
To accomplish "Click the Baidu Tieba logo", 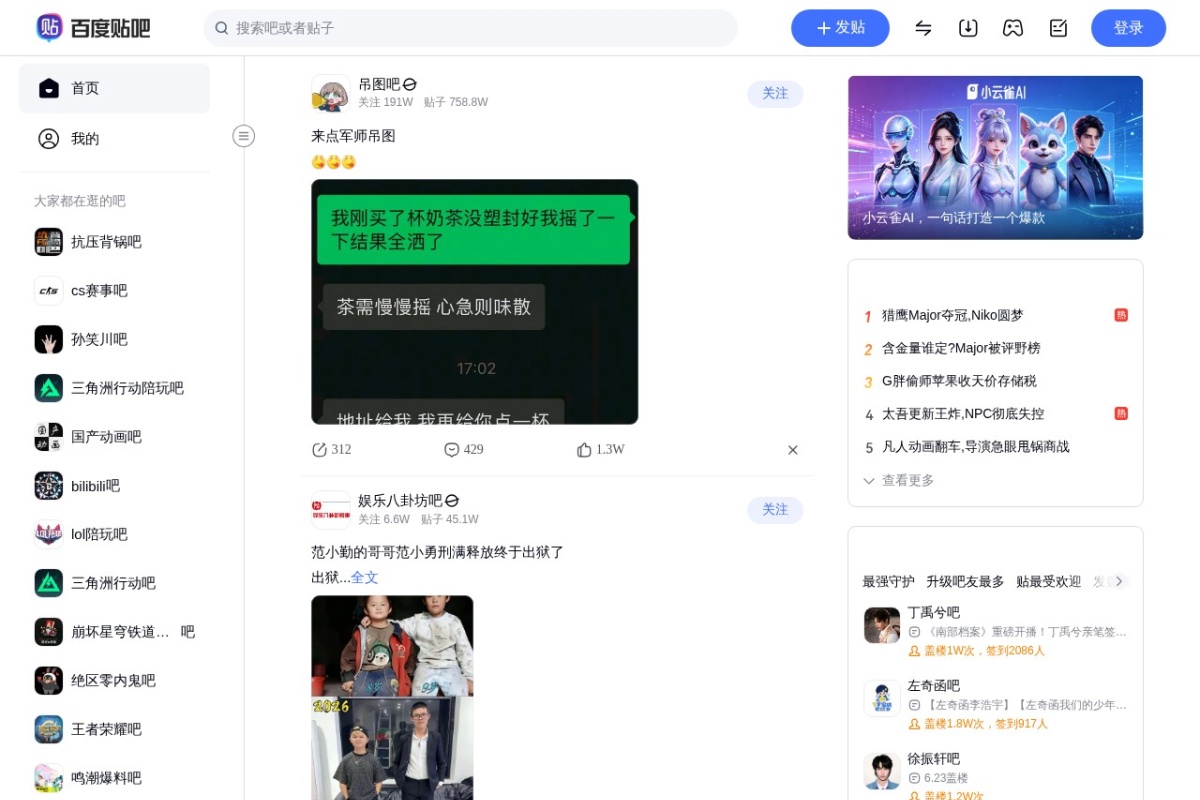I will (93, 28).
